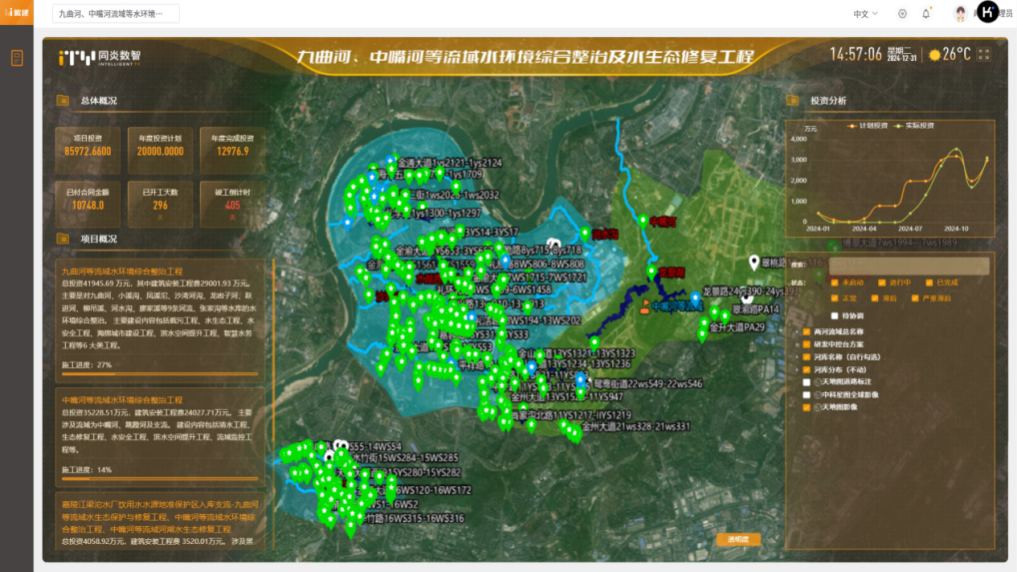Expand the 河库分布 tree node arrow
This screenshot has width=1017, height=572.
point(796,369)
